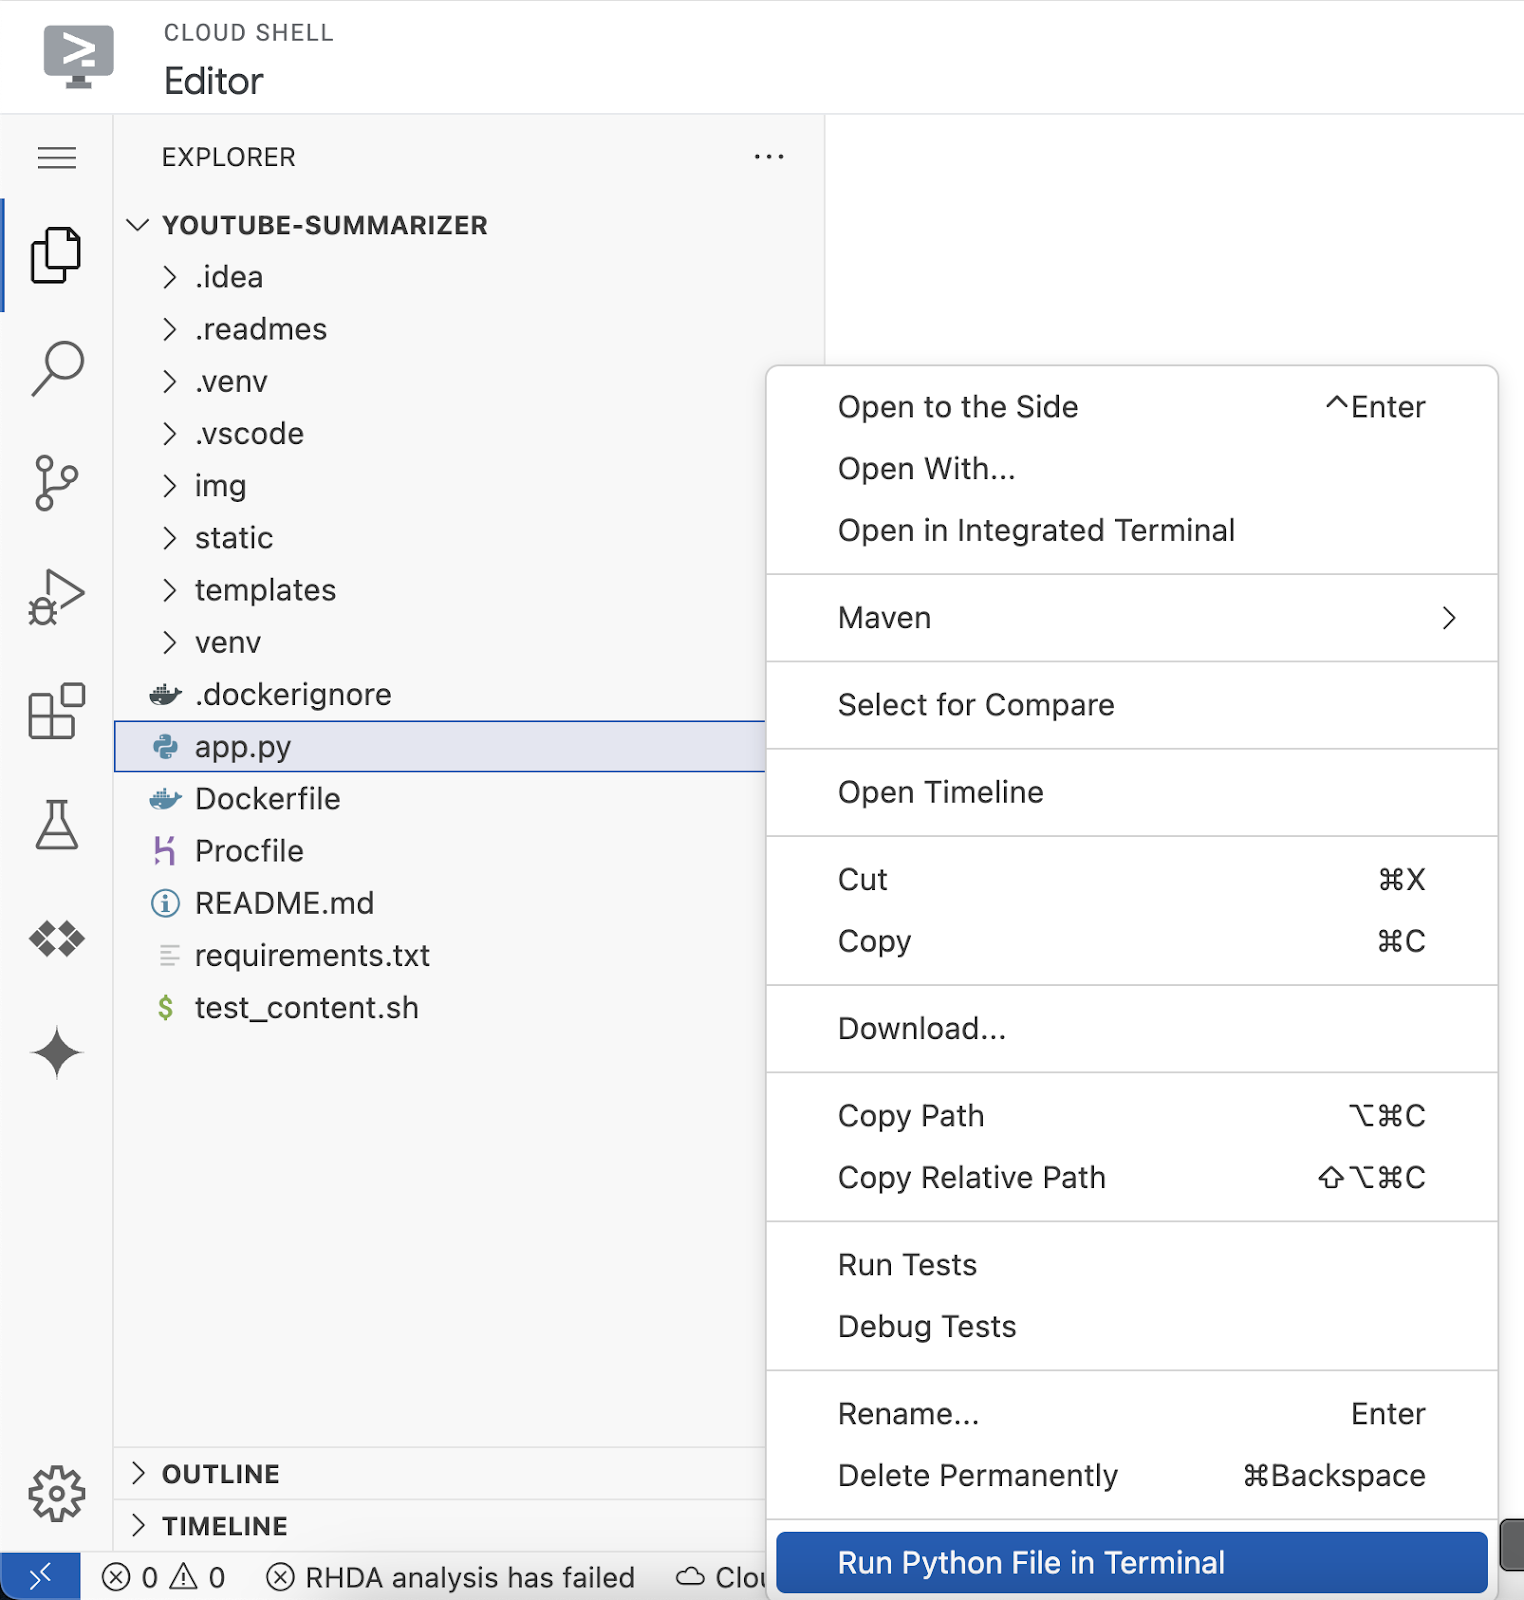Toggle the hamburger menu in activity bar
1524x1600 pixels.
(57, 158)
